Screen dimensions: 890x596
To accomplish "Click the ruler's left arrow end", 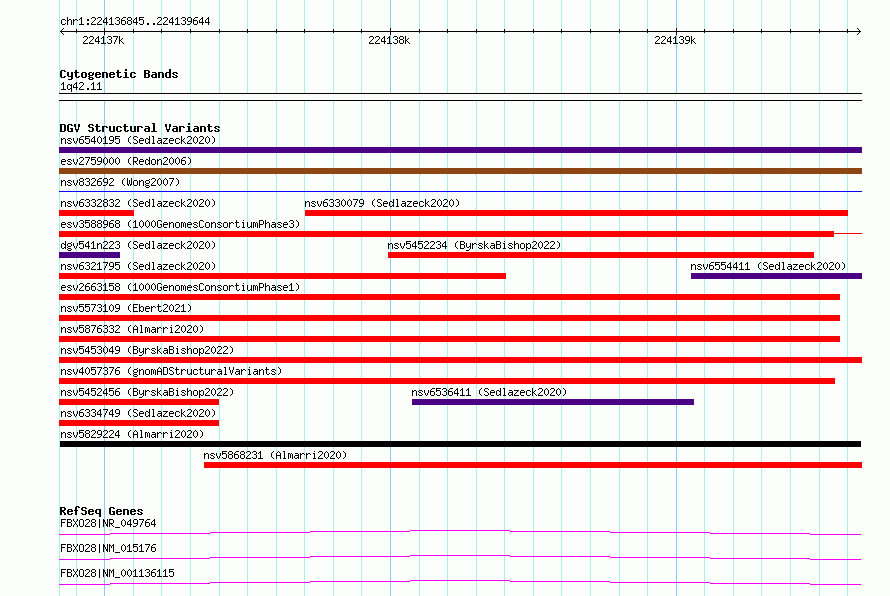I will tap(62, 31).
